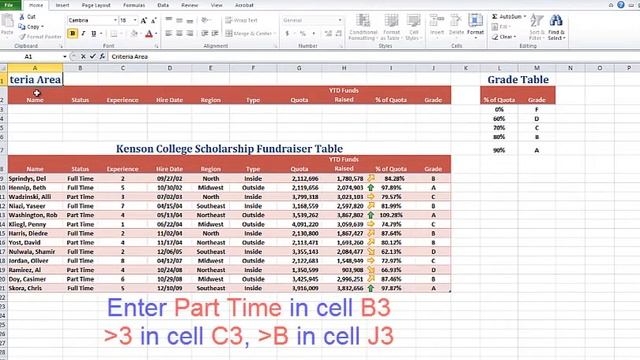Open the Clear dropdown
Screen dimensions: 640x360
tap(504, 37)
